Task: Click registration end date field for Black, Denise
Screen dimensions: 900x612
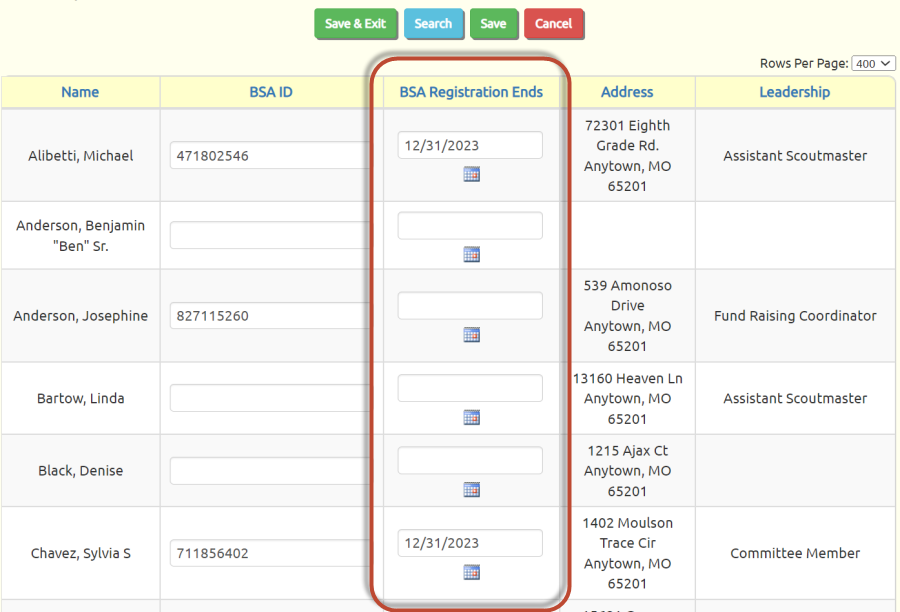Action: pos(470,460)
